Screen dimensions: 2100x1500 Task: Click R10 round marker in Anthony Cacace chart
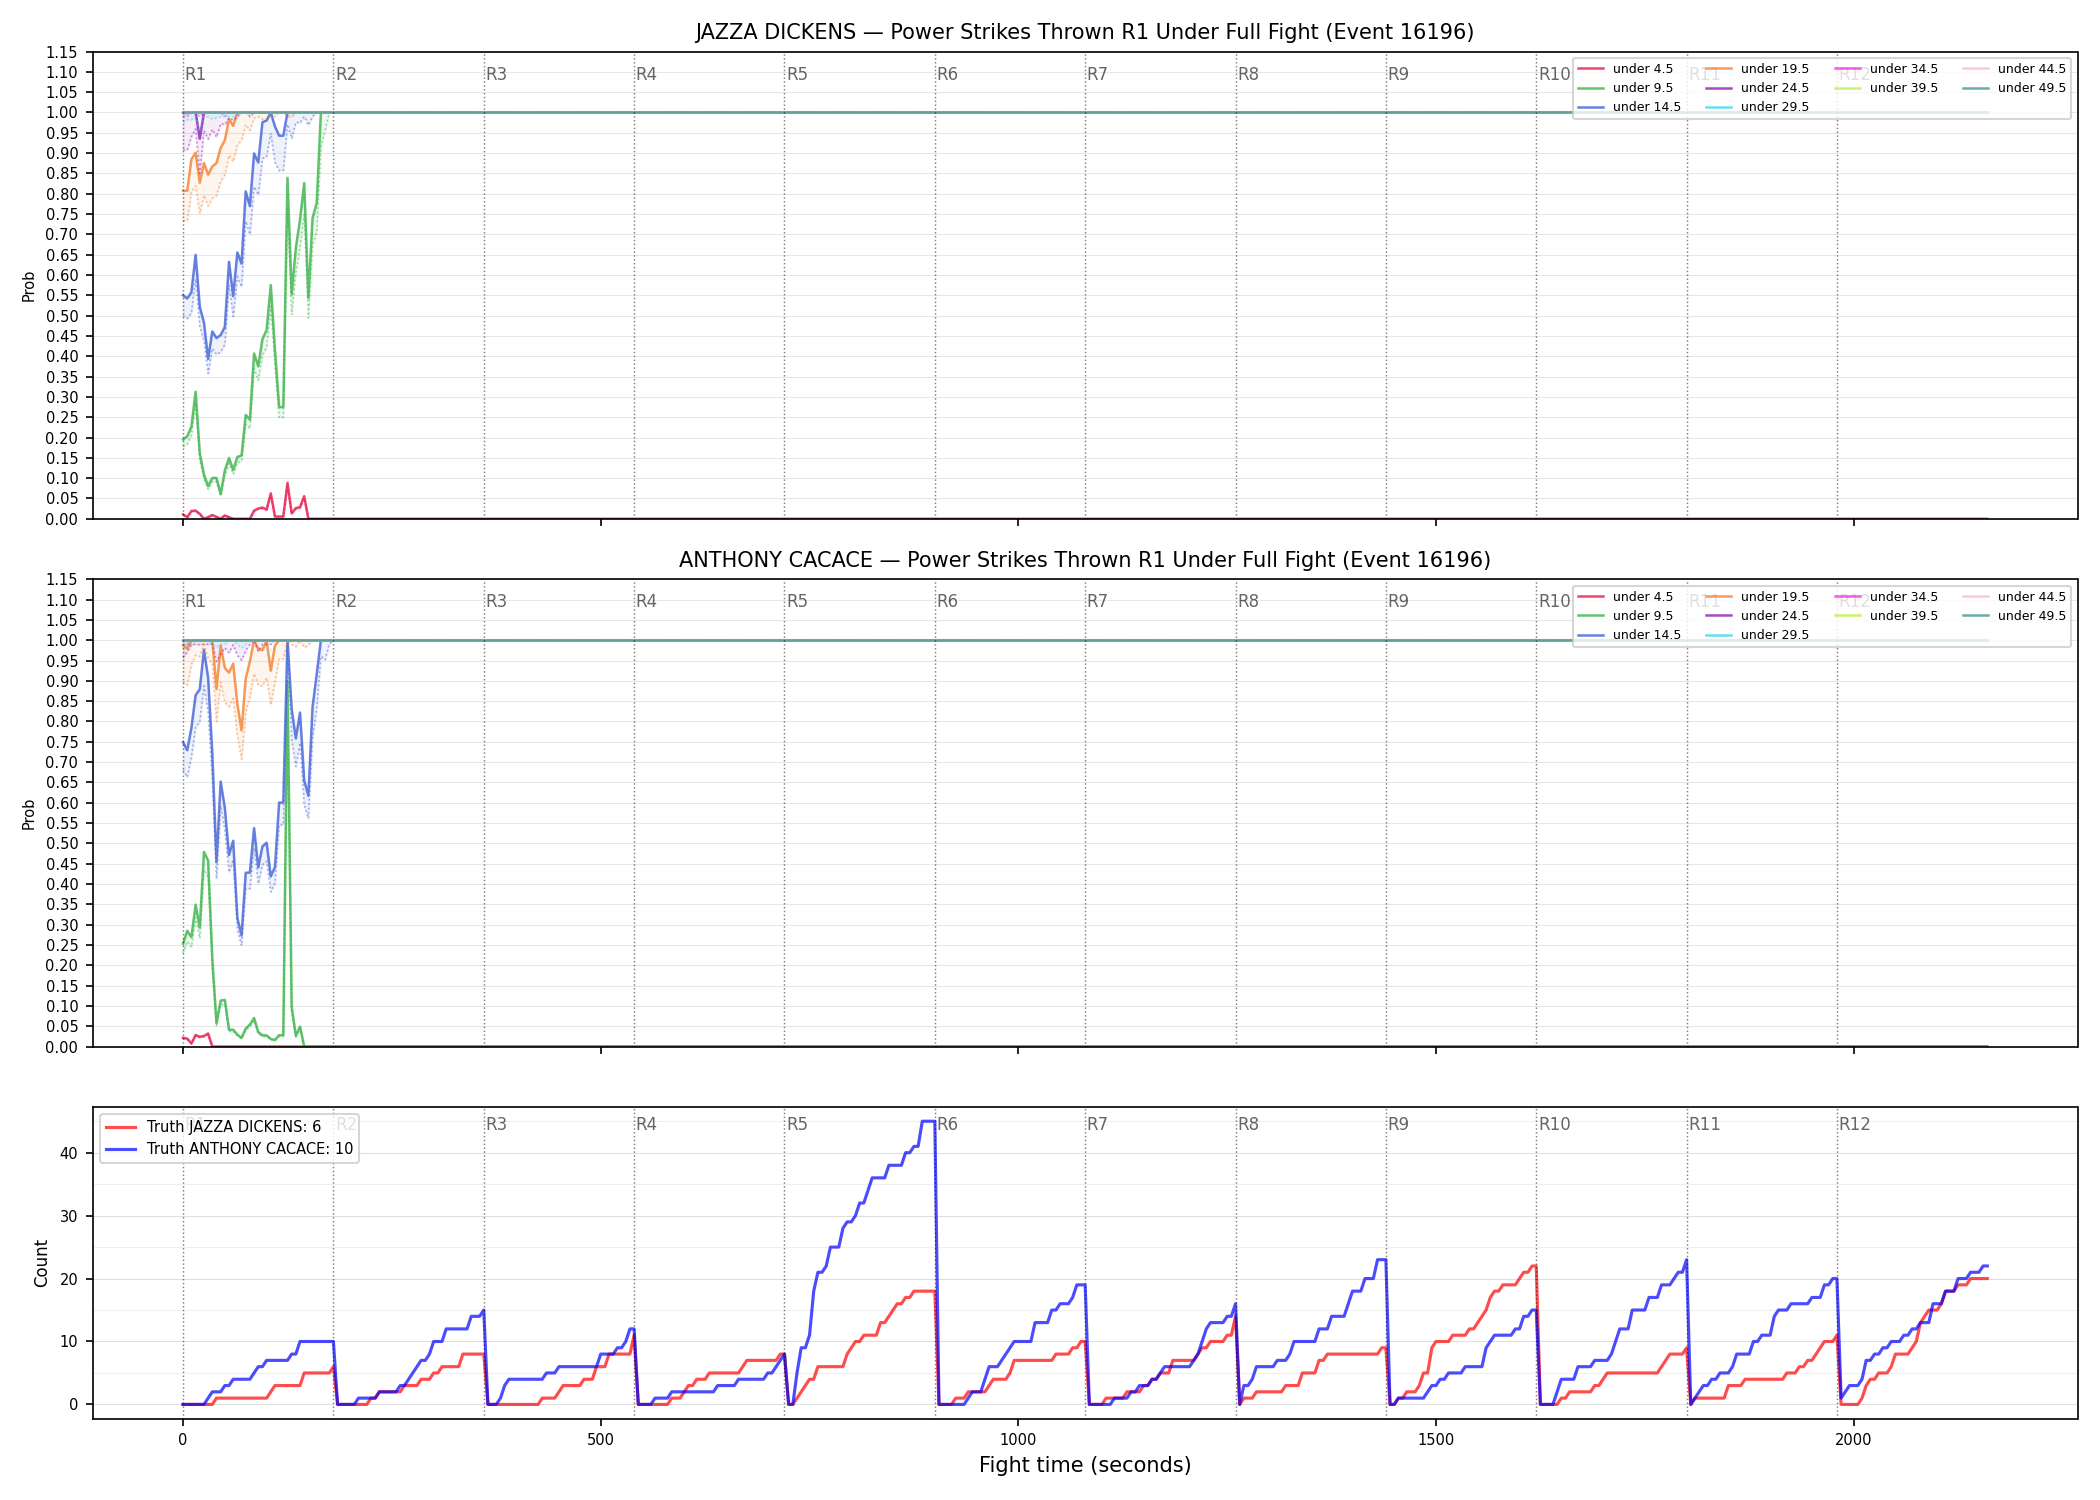coord(1554,601)
